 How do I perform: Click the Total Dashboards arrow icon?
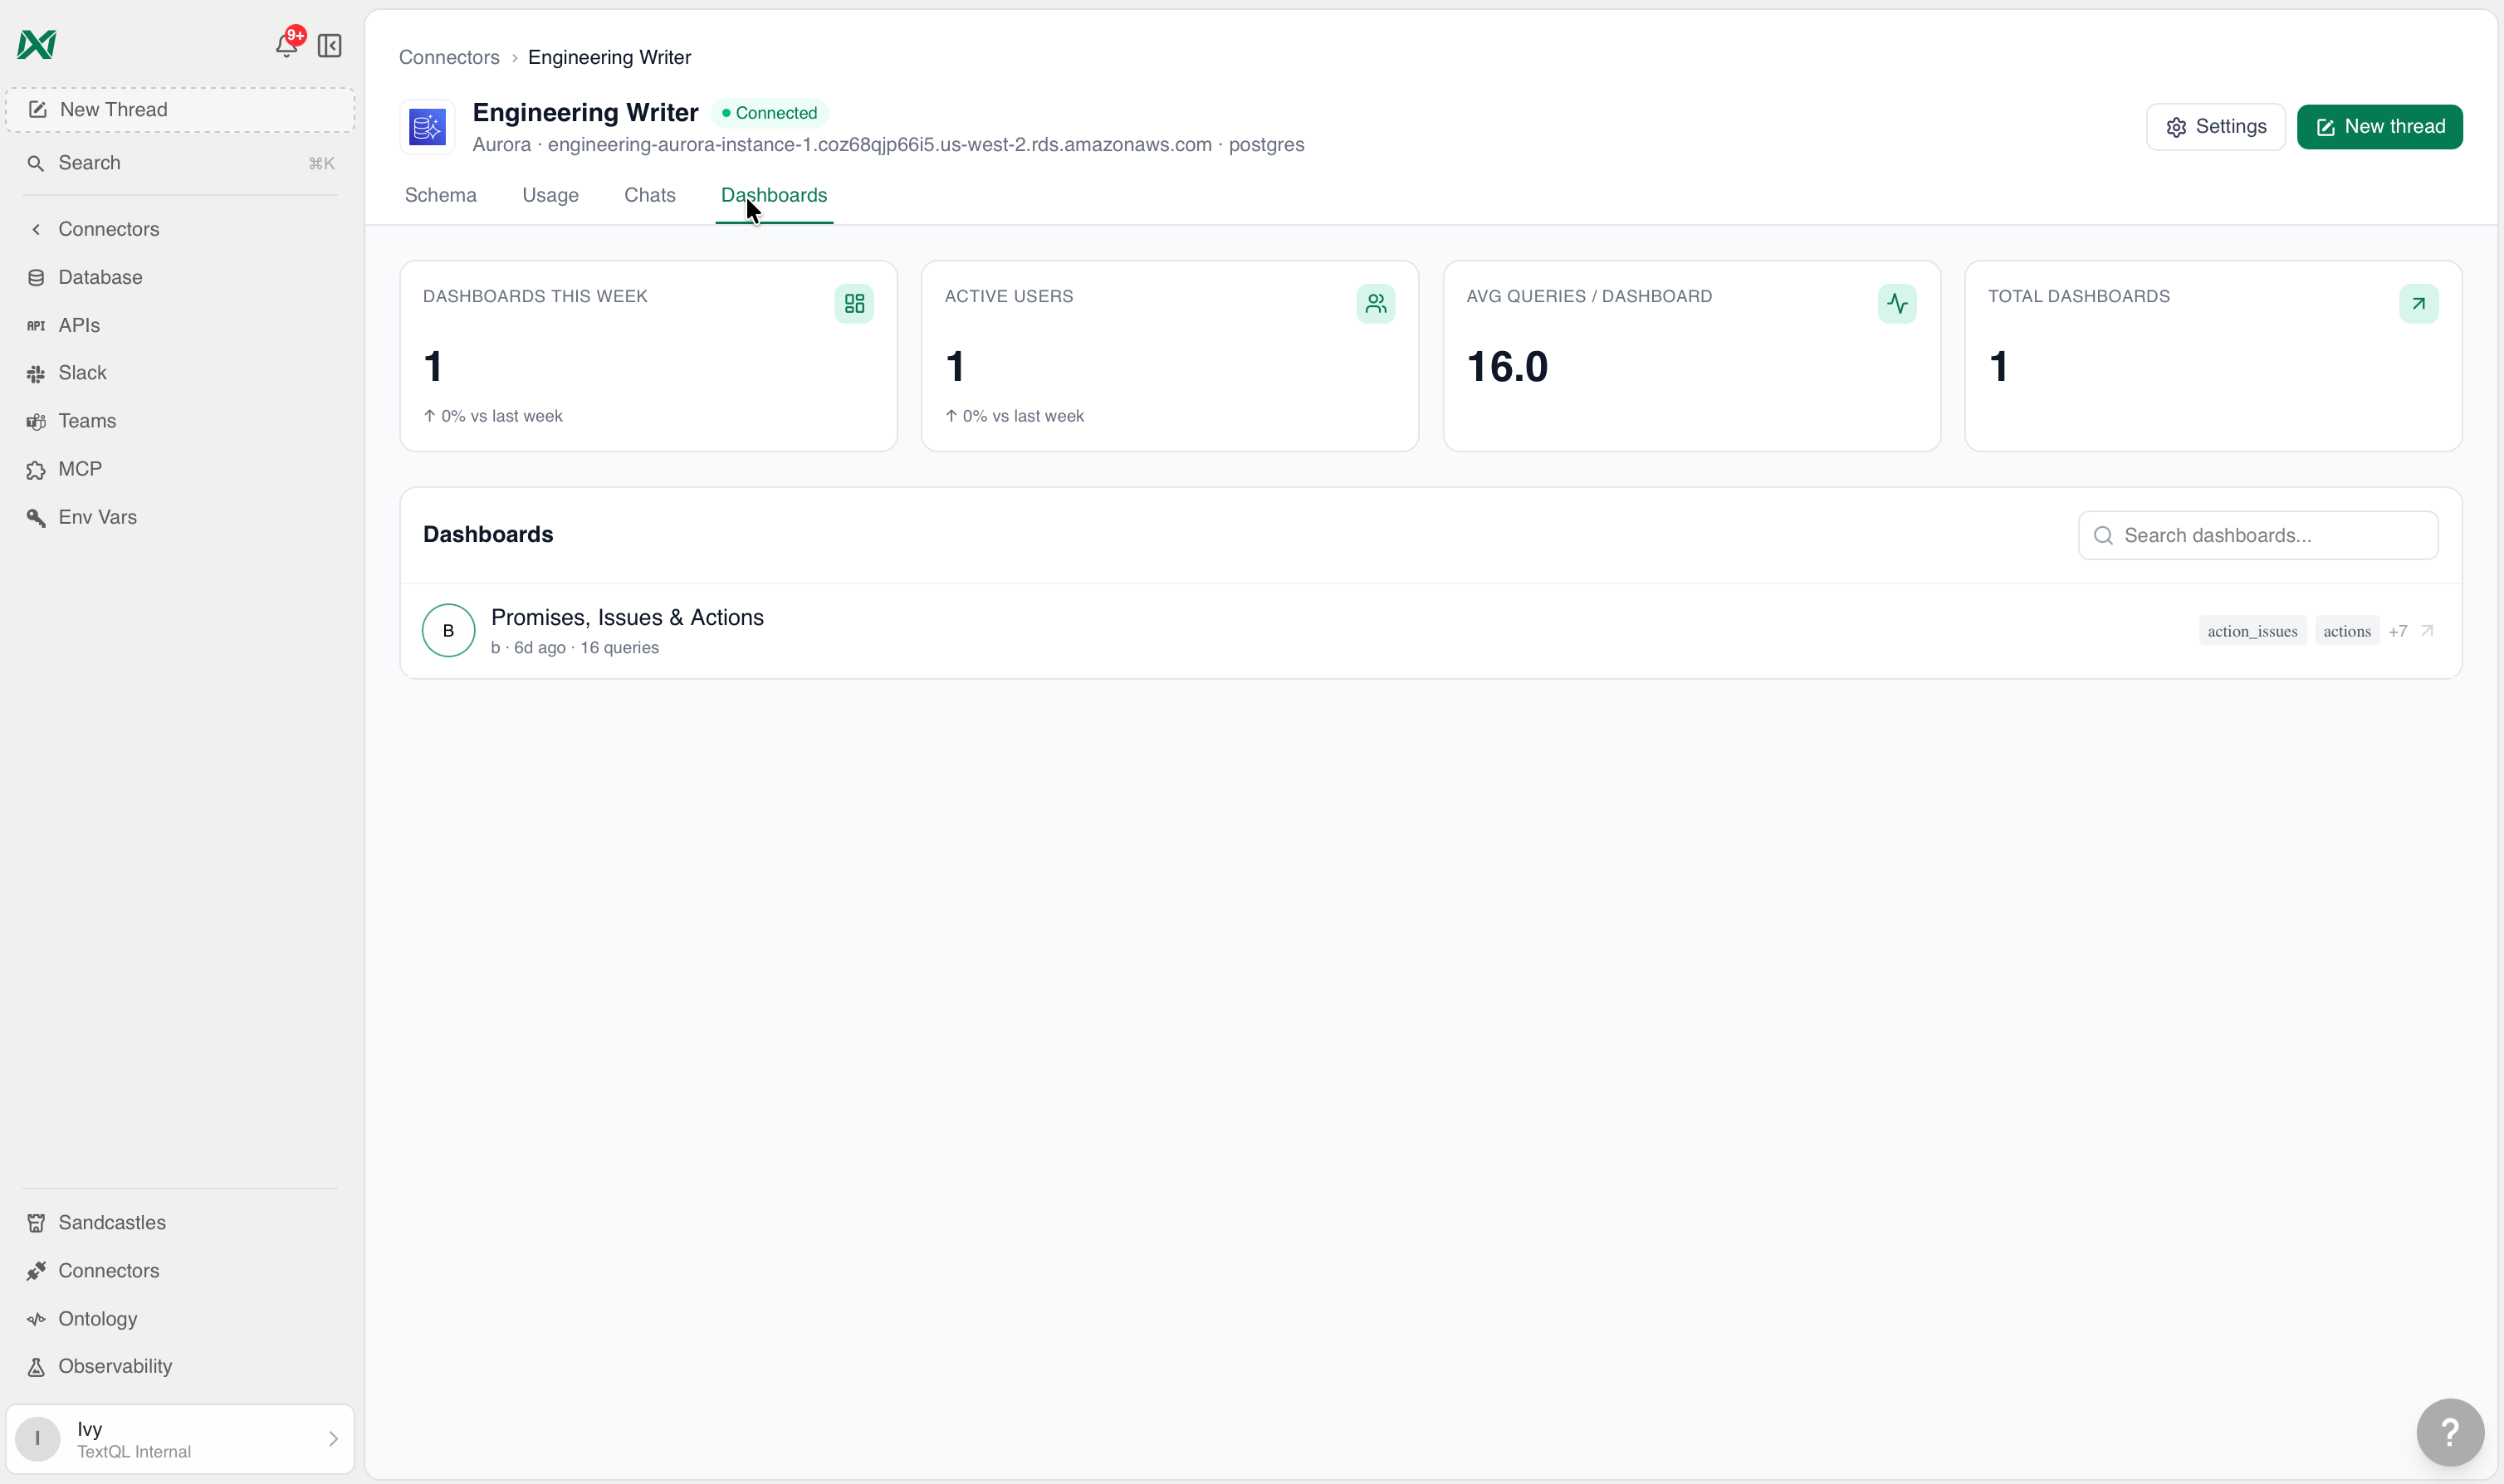point(2418,304)
